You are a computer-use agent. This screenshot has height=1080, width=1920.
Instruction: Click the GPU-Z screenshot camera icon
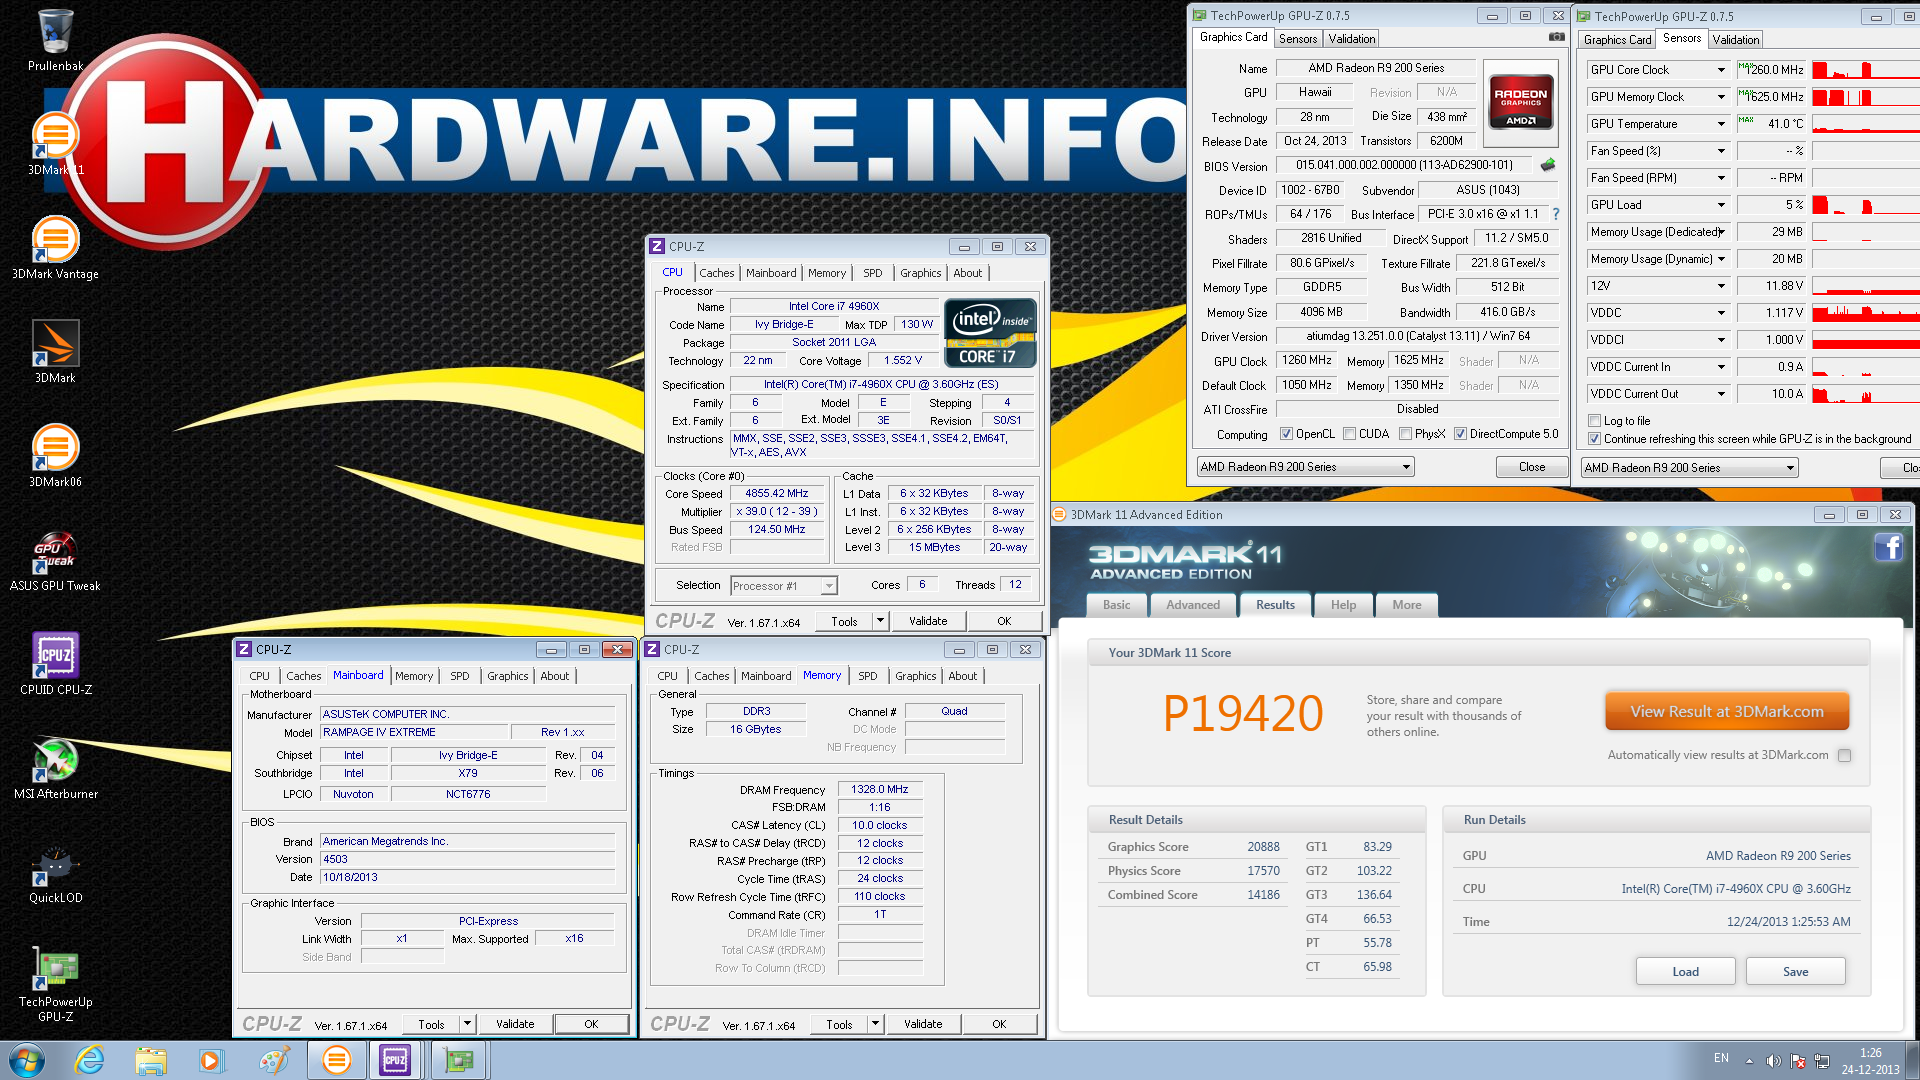coord(1556,37)
